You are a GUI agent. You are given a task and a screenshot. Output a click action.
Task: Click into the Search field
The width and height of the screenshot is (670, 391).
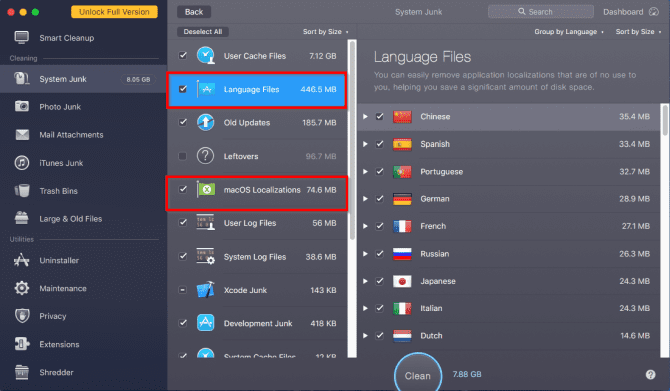(x=541, y=12)
